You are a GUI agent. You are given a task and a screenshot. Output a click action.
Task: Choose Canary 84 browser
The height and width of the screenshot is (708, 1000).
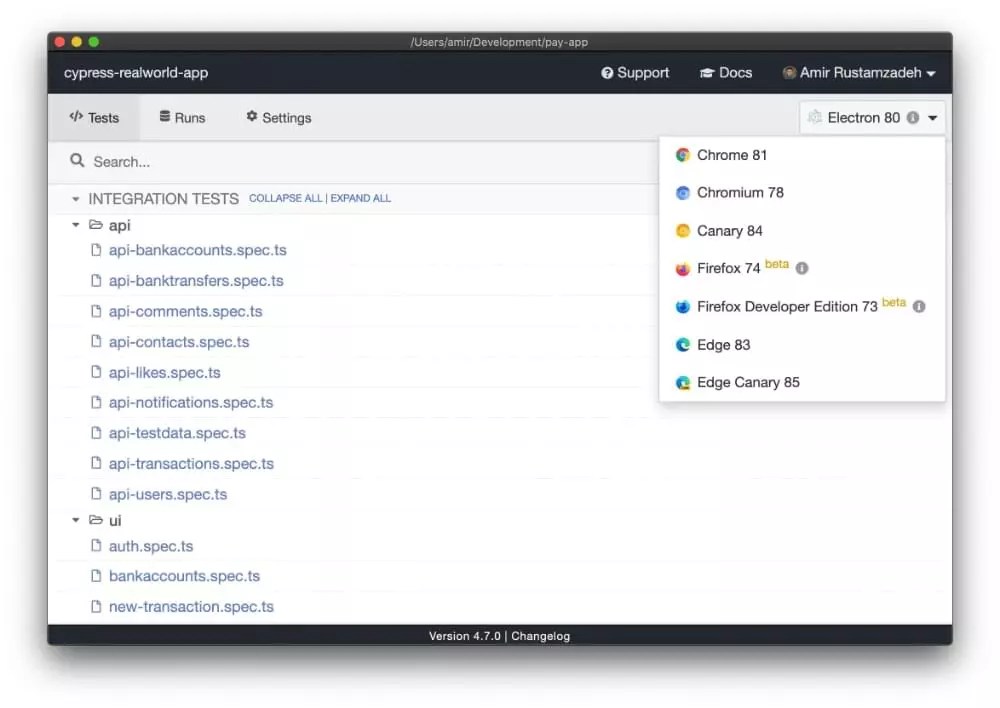tap(683, 231)
